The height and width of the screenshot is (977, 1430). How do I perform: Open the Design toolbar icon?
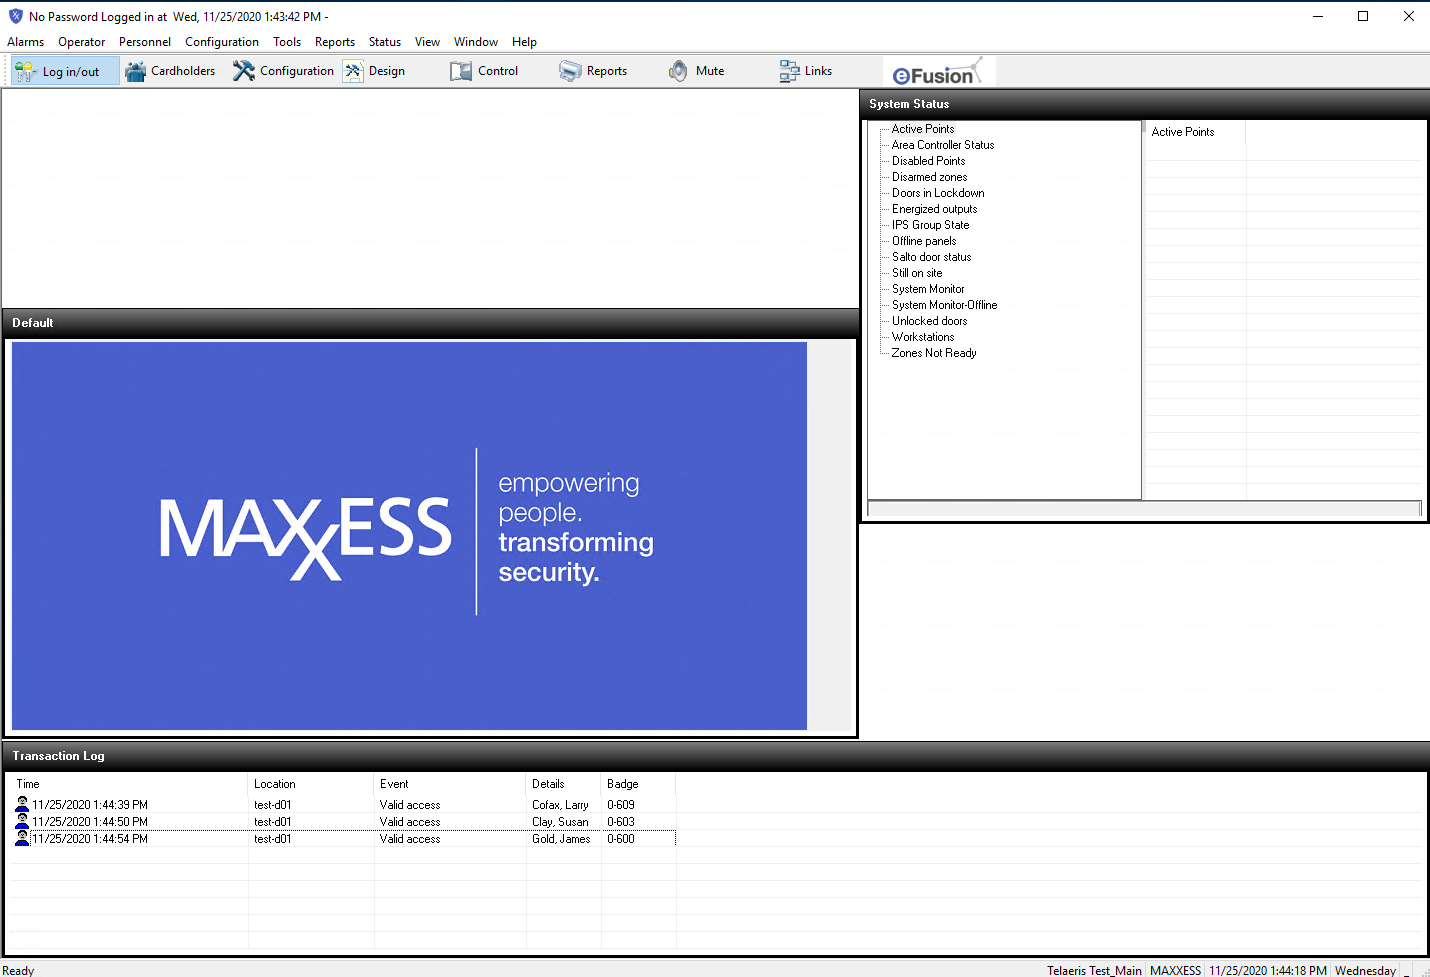click(353, 71)
